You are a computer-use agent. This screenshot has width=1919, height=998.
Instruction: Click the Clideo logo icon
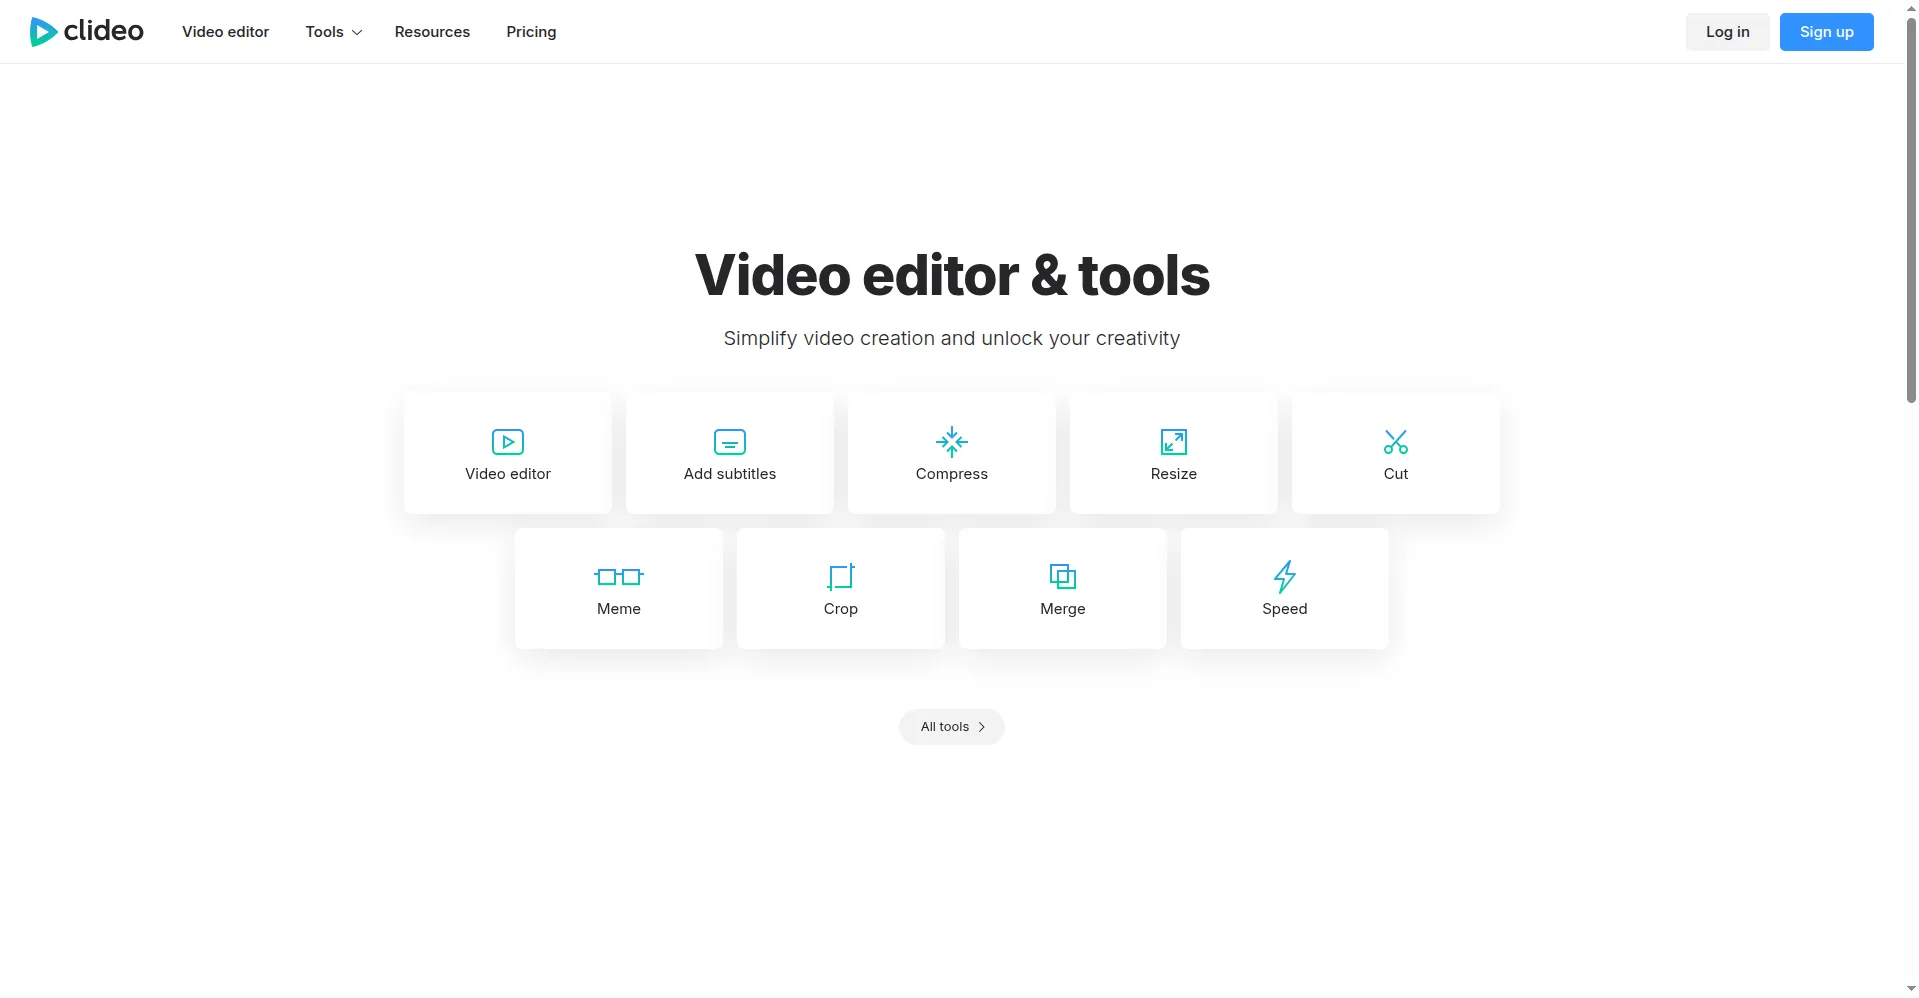point(42,32)
